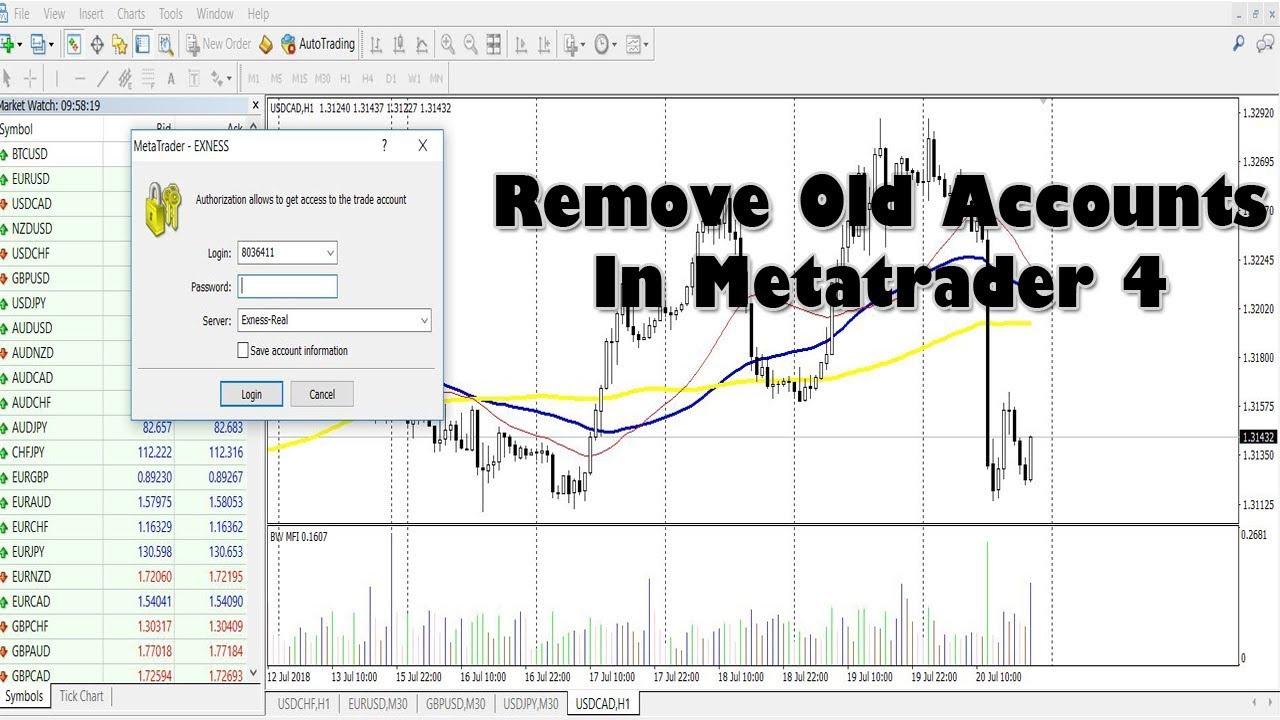Select the CHFJPY row in Market Watch
Viewport: 1280px width, 720px height.
(123, 452)
